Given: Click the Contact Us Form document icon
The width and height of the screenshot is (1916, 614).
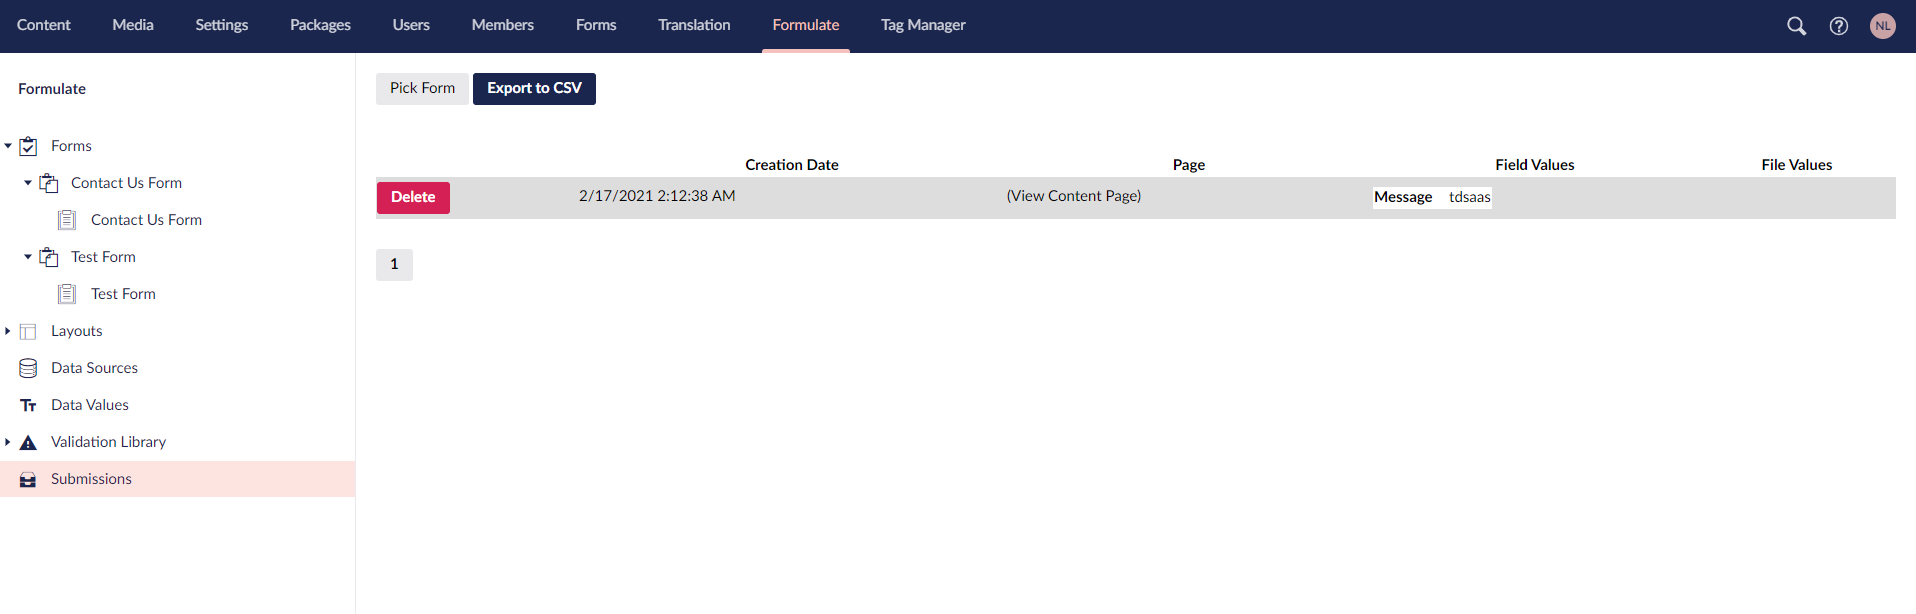Looking at the screenshot, I should [67, 220].
